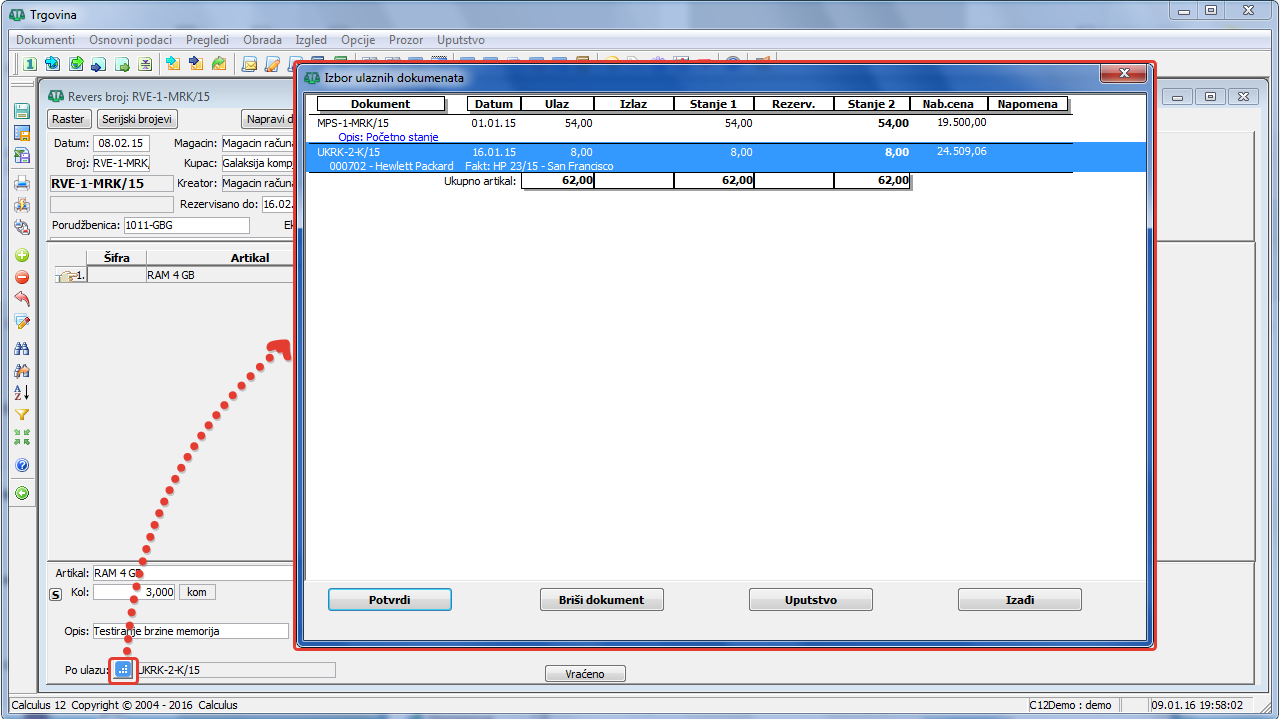
Task: Open the Po ulazu document picker button
Action: pos(123,670)
